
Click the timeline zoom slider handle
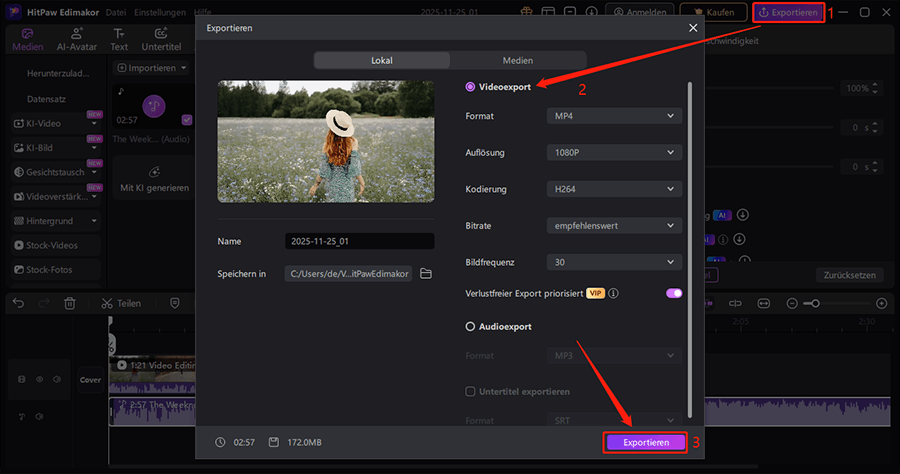click(x=816, y=303)
